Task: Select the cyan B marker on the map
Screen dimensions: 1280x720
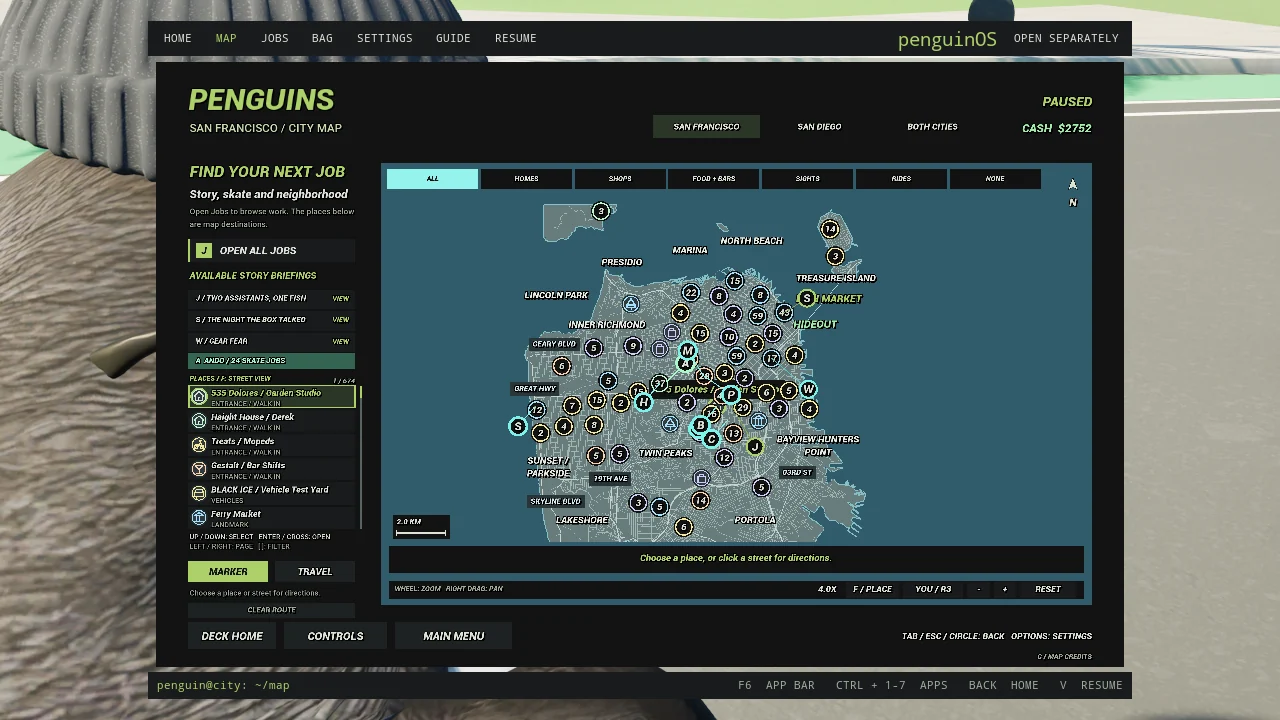Action: pos(700,426)
